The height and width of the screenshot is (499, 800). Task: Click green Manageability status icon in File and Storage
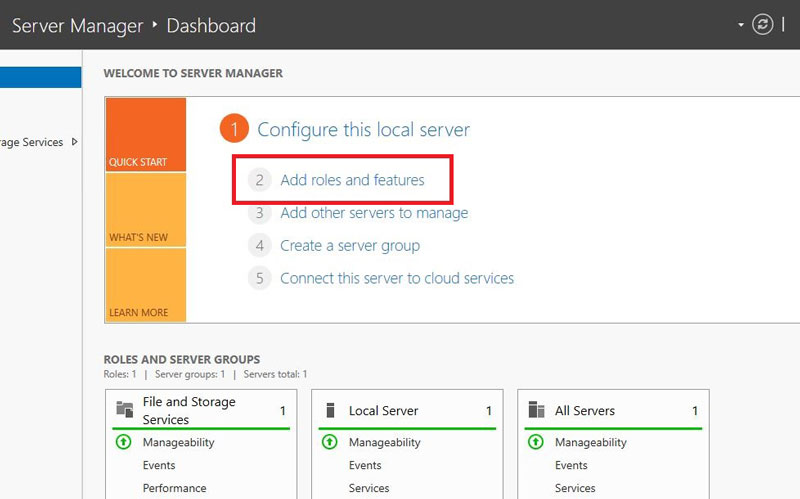point(123,442)
